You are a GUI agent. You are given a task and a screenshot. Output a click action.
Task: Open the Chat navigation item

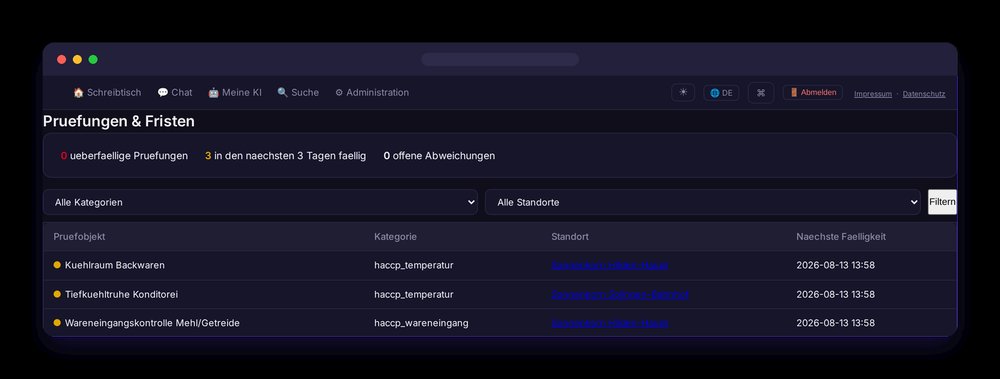point(175,93)
